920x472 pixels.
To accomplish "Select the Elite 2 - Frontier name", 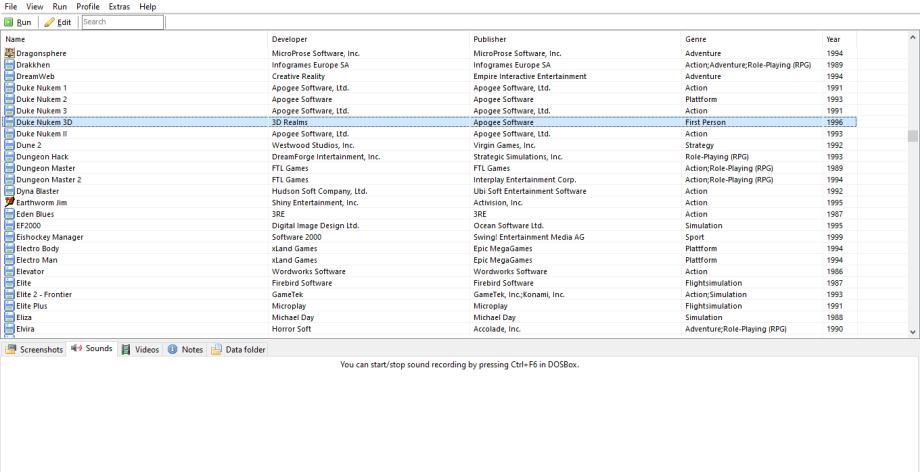I will point(44,295).
